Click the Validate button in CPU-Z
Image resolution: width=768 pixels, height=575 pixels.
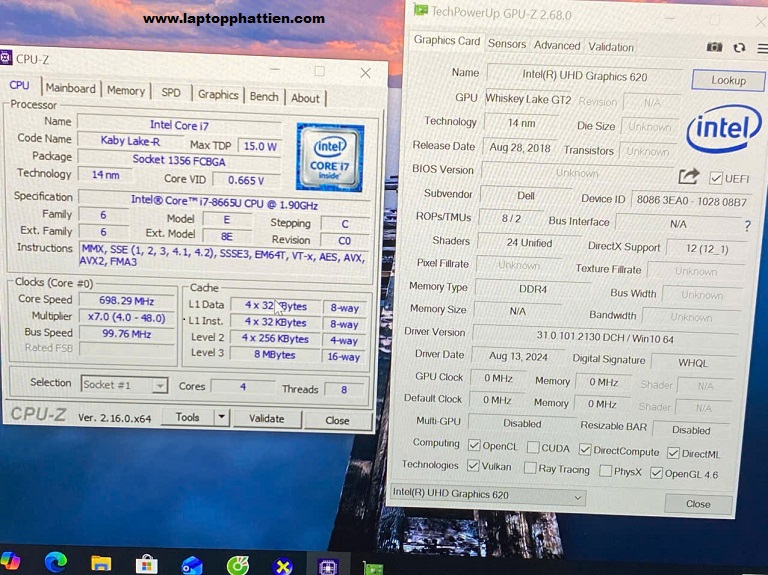pos(266,419)
